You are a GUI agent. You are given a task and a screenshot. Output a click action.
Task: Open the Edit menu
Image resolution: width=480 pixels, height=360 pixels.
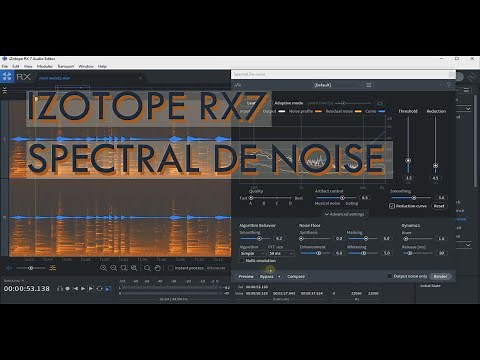[x=16, y=66]
